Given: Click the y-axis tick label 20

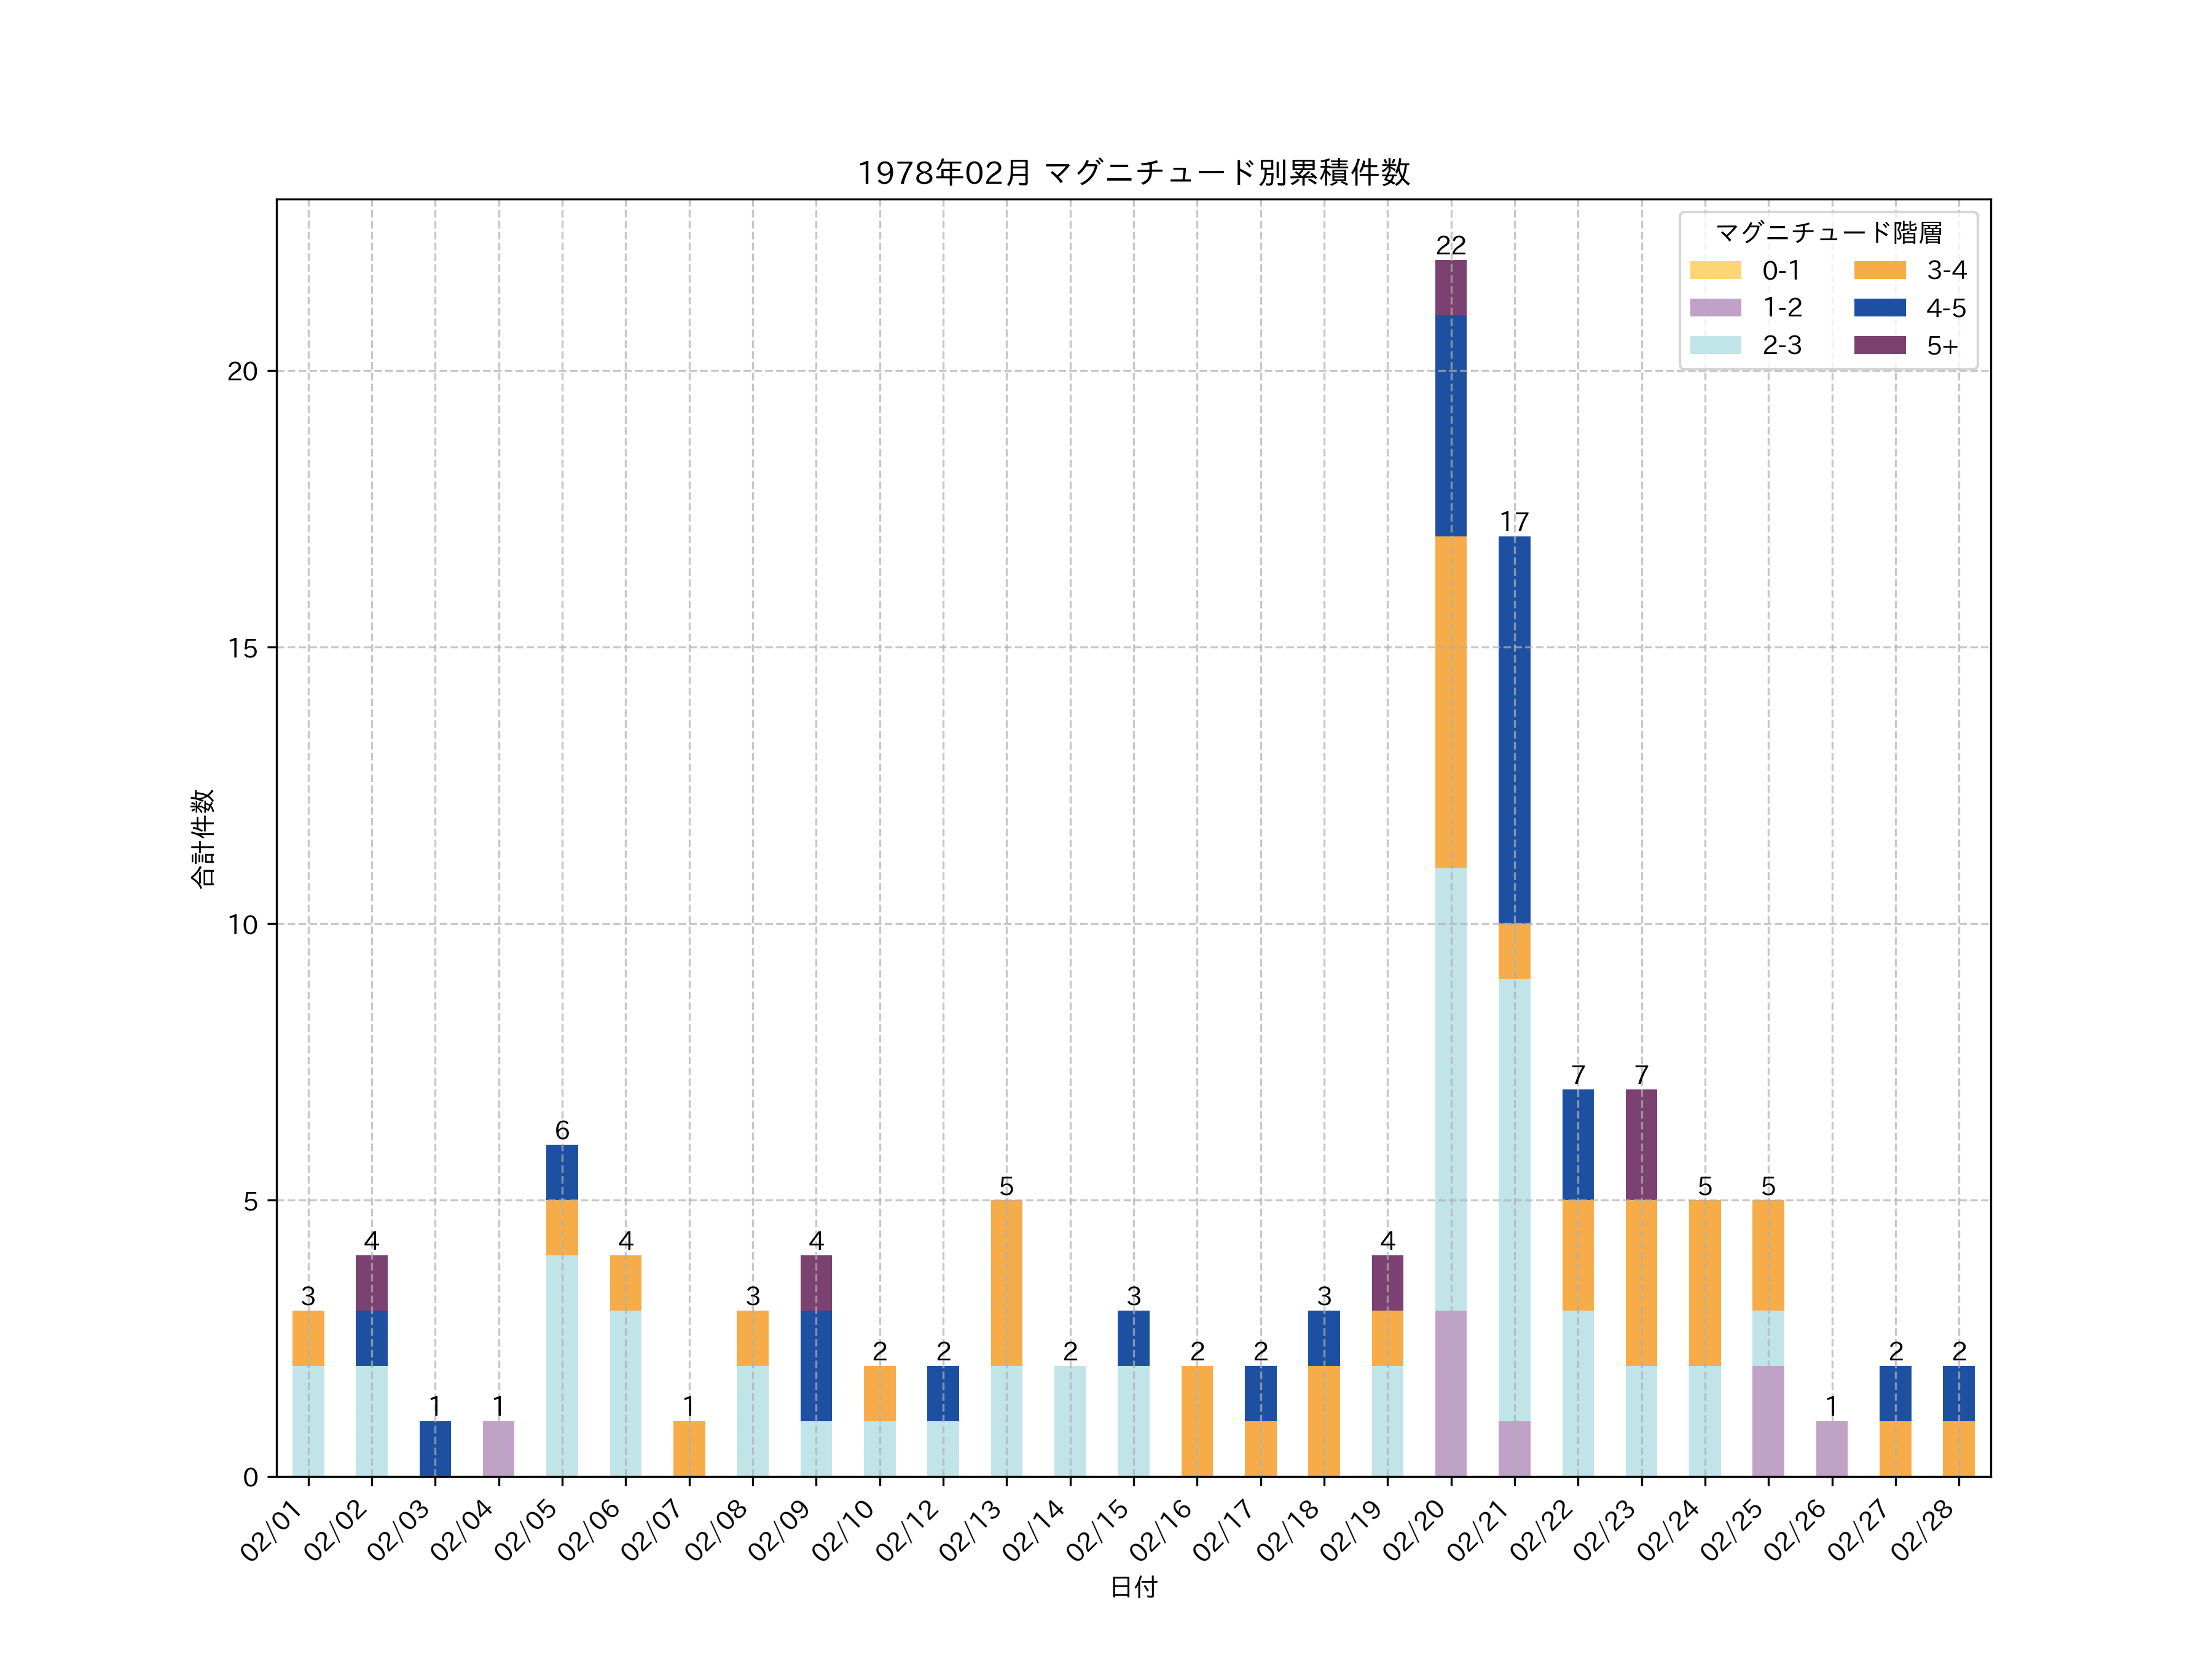Looking at the screenshot, I should (x=242, y=372).
